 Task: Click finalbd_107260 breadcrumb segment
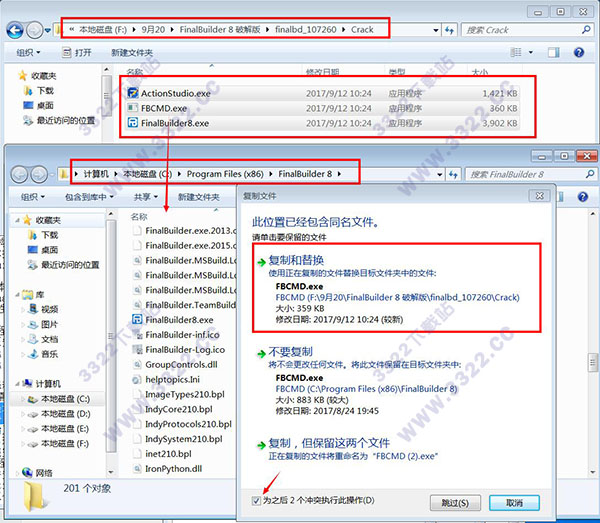(x=306, y=29)
